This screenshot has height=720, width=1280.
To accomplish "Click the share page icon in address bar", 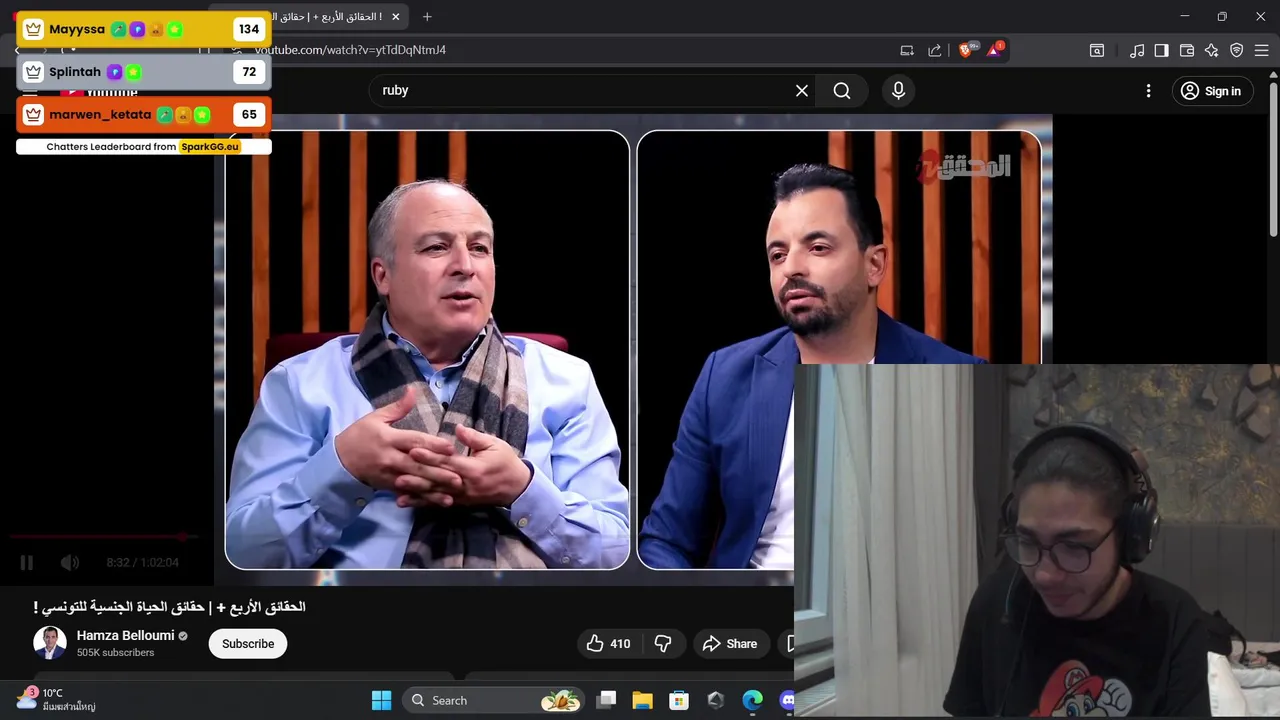I will 934,50.
